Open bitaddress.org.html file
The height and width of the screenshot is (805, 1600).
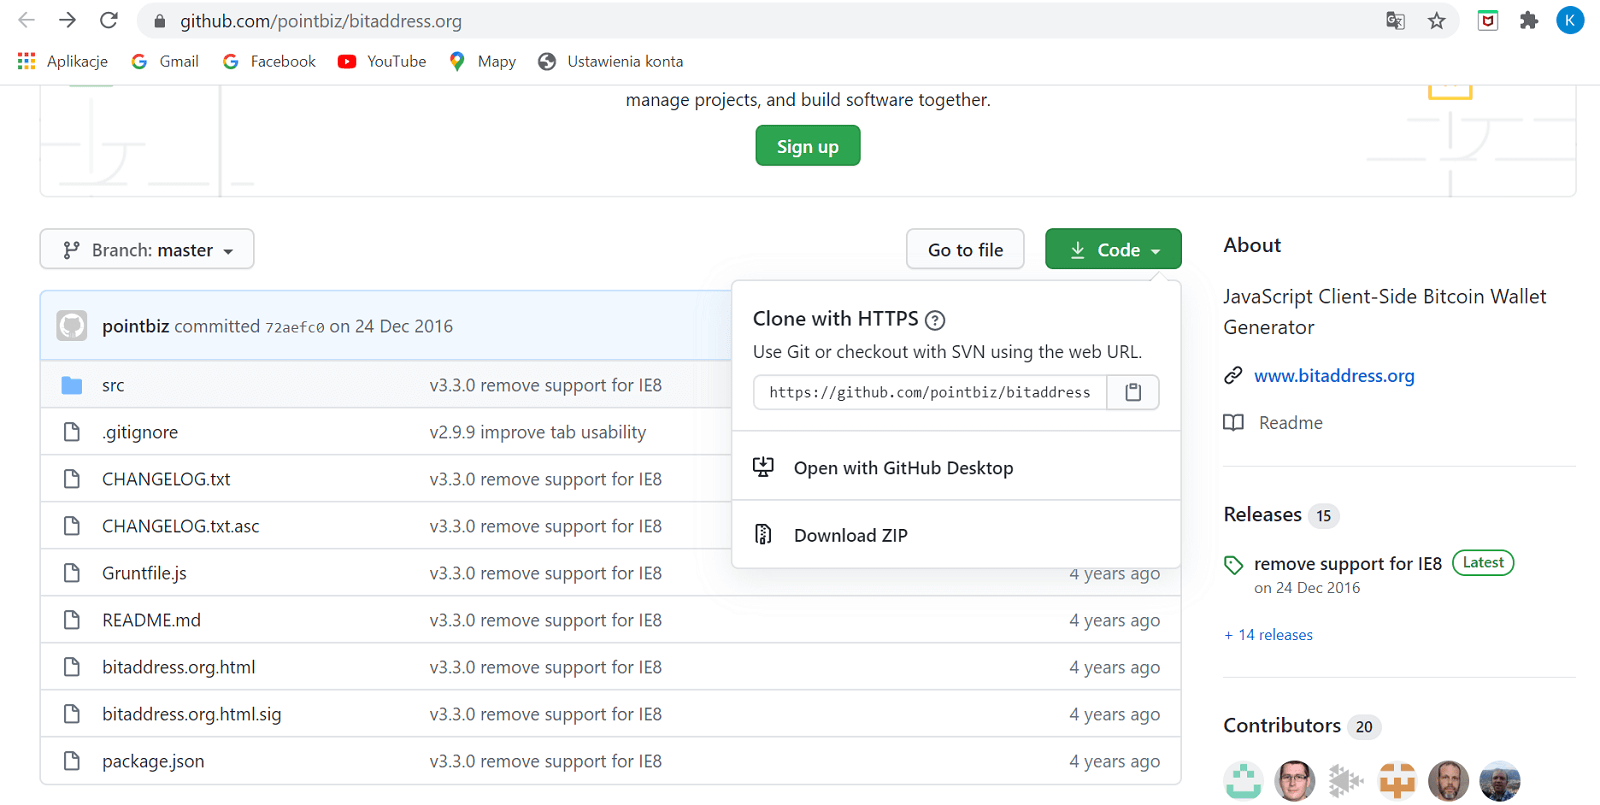coord(178,667)
